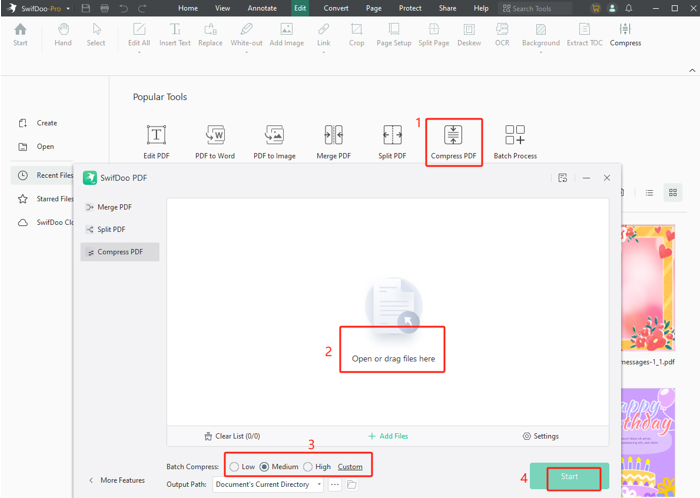Image resolution: width=700 pixels, height=498 pixels.
Task: Select the Hand tool
Action: point(63,35)
